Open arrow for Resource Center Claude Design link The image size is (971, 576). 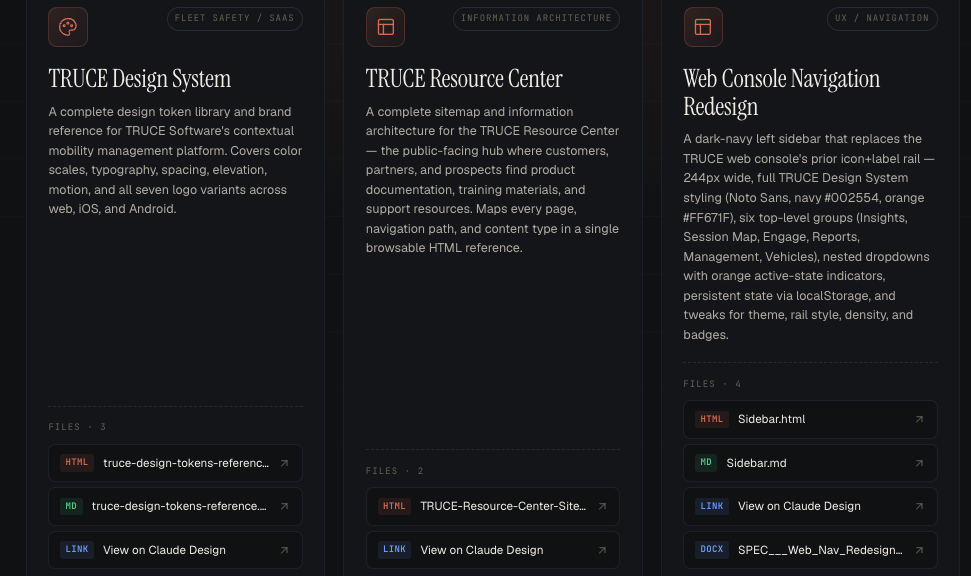click(x=602, y=550)
